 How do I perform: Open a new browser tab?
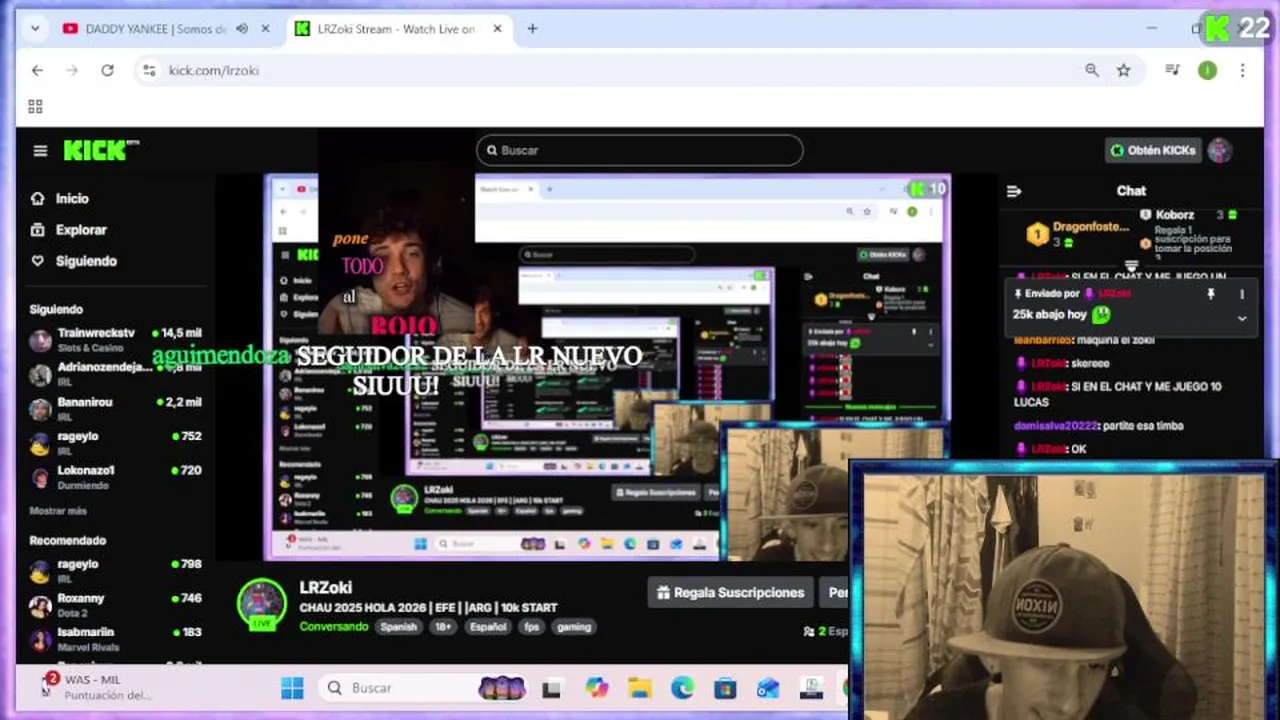tap(532, 29)
